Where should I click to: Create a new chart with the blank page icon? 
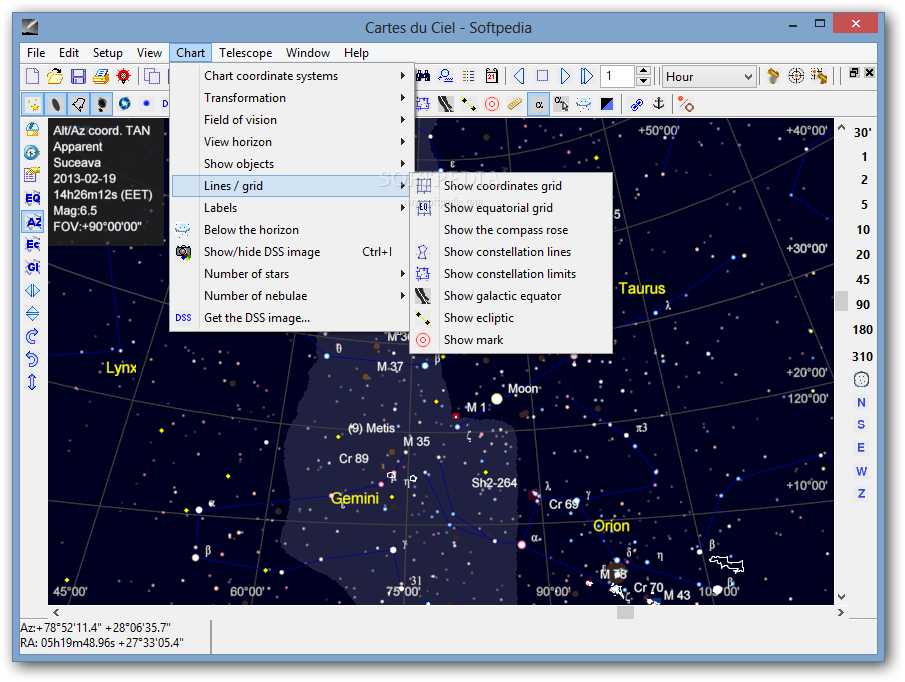pyautogui.click(x=33, y=76)
